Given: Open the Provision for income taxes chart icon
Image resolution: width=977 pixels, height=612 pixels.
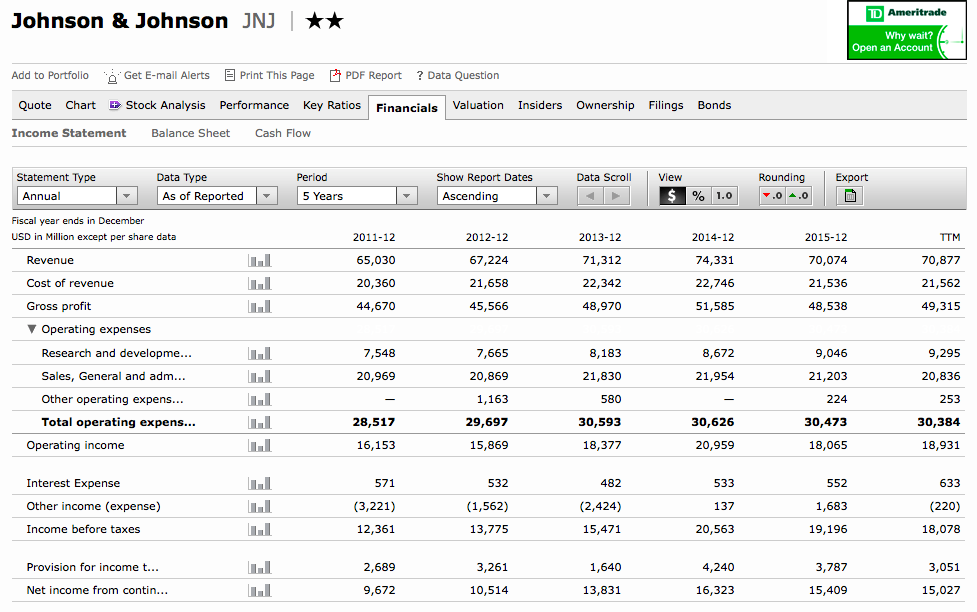Looking at the screenshot, I should 259,568.
